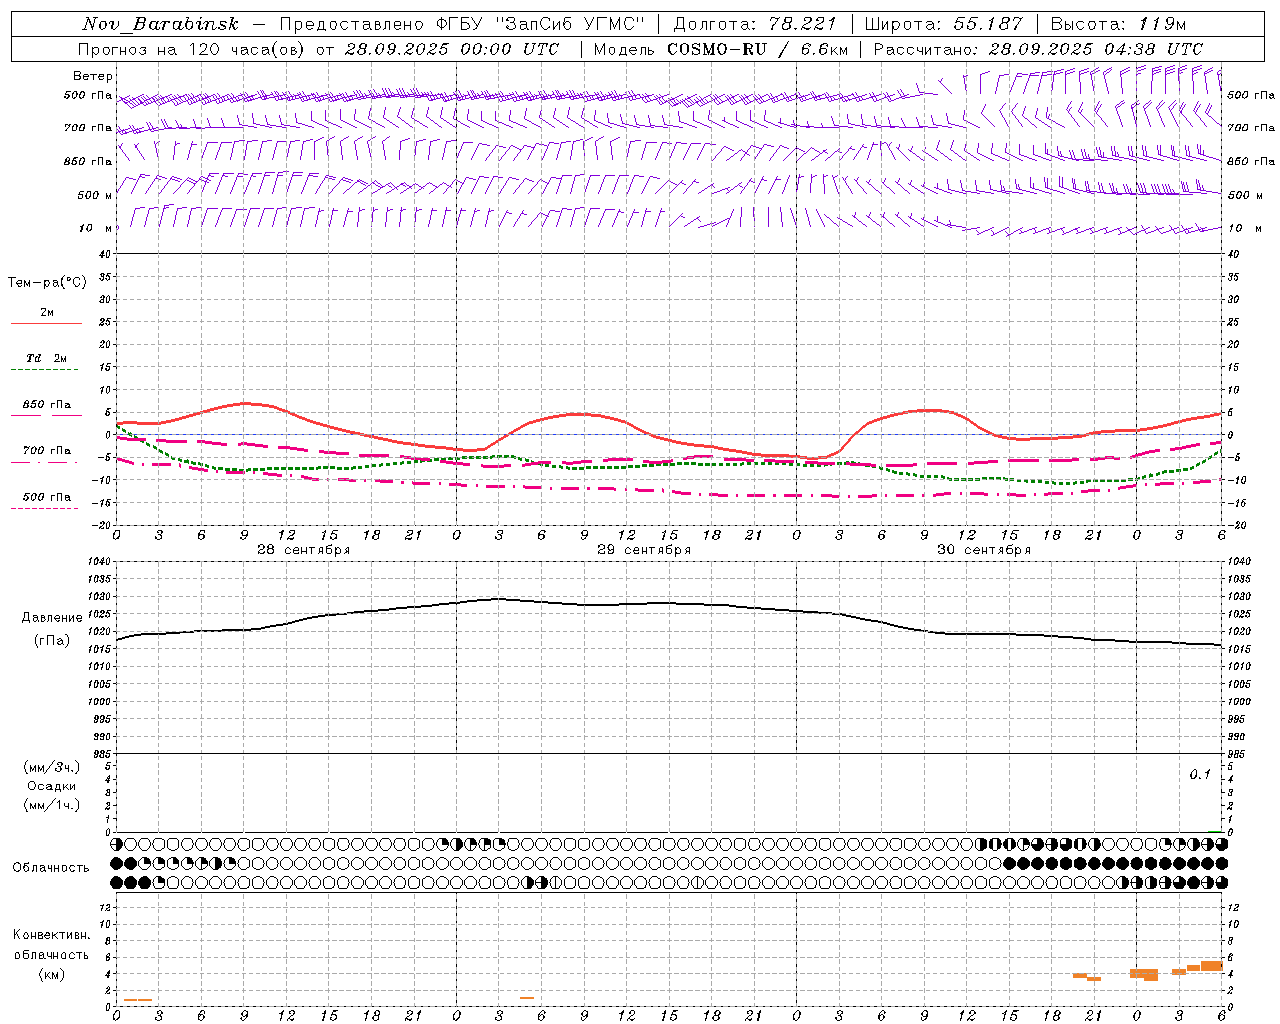
Task: Click the '(мм/3ч.)' precipitation unit label
Action: coord(52,767)
